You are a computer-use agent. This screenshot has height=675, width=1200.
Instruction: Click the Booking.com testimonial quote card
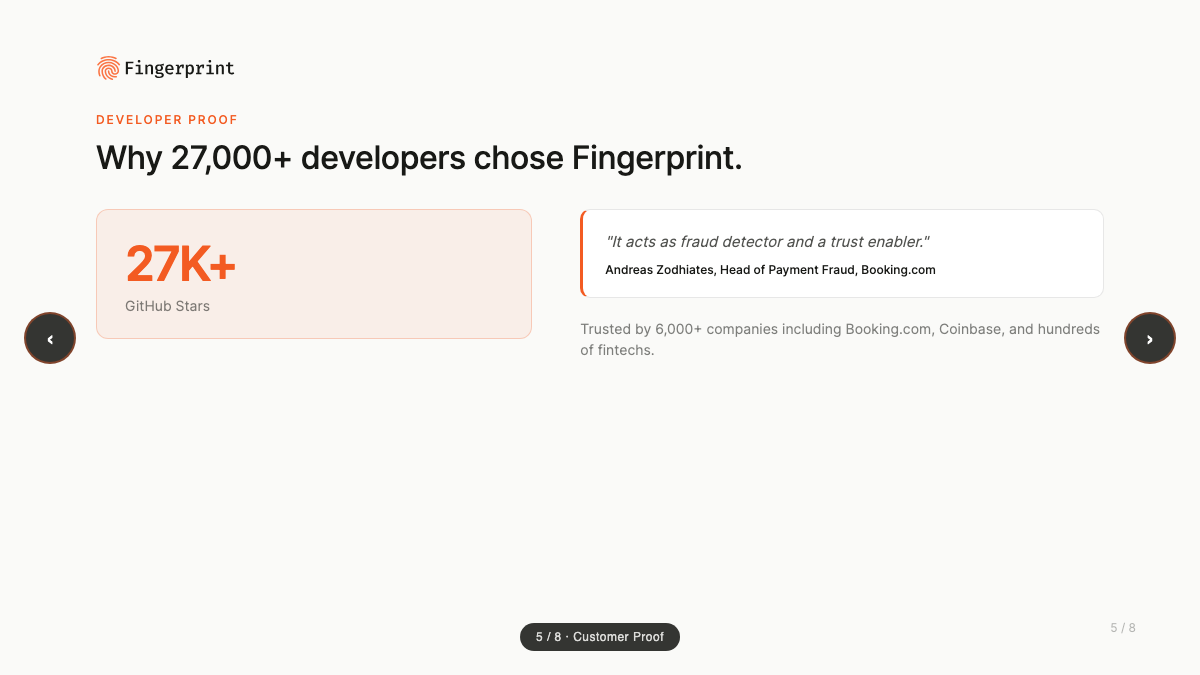click(842, 253)
